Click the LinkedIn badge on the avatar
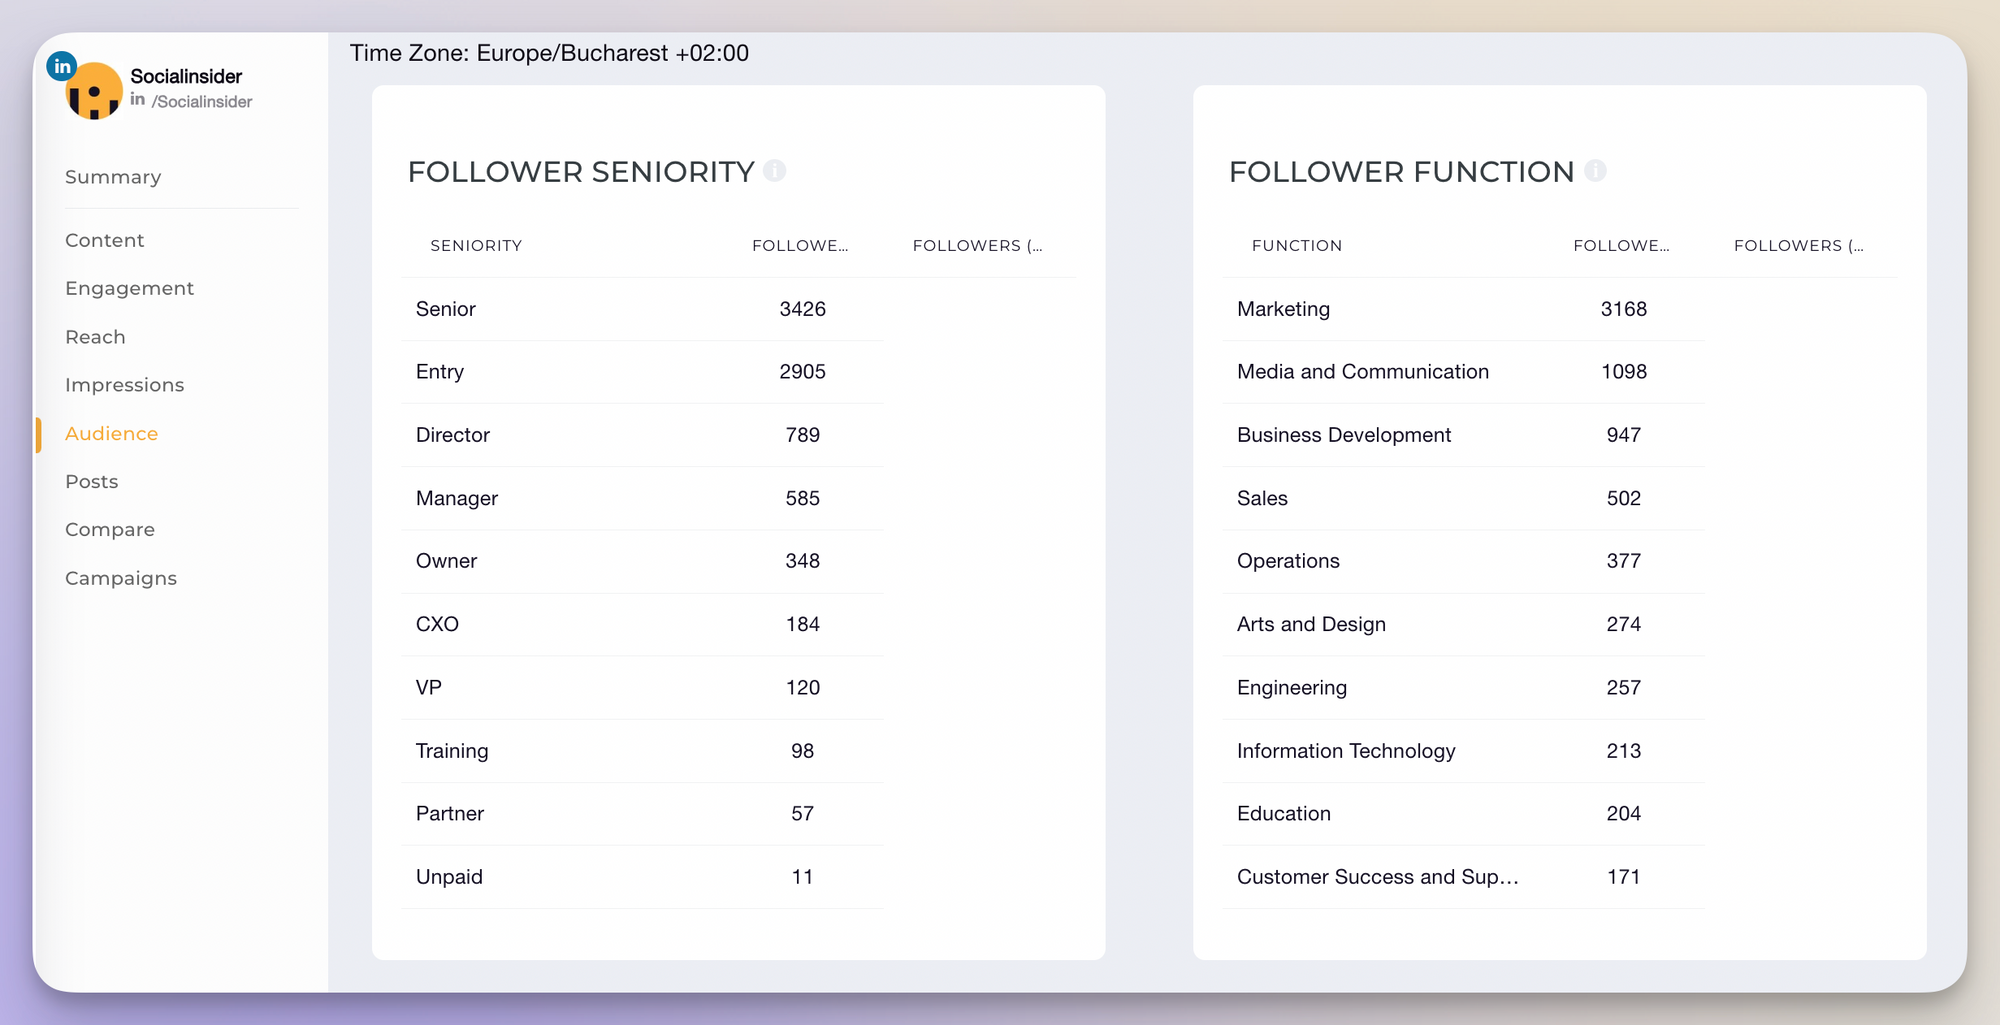This screenshot has height=1025, width=2000. pos(62,66)
